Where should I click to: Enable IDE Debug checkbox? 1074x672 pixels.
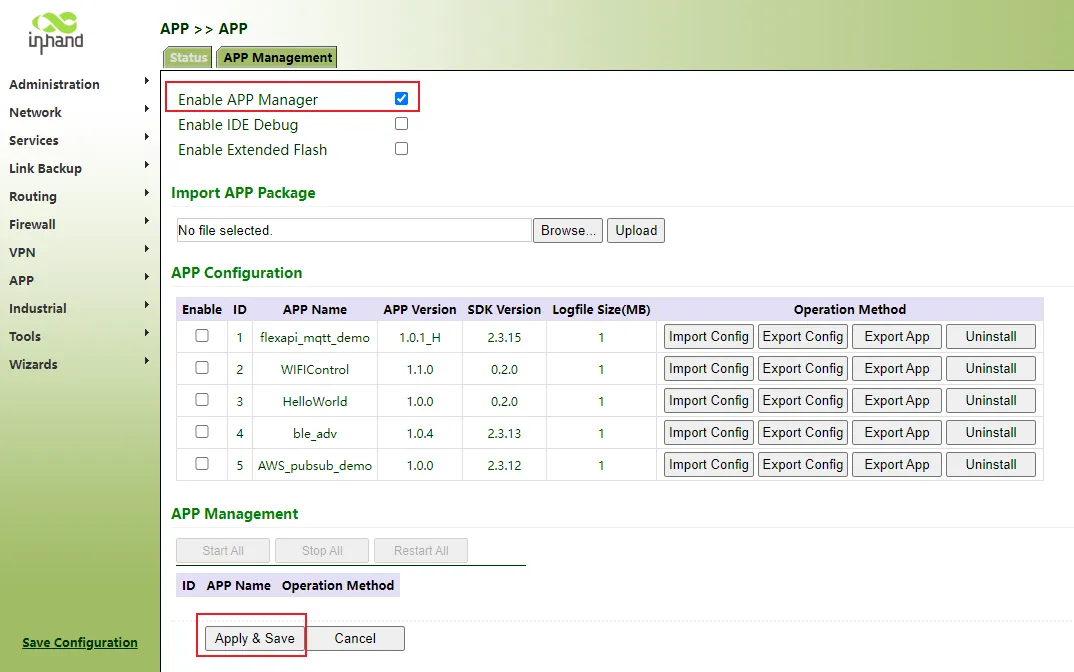(x=401, y=123)
